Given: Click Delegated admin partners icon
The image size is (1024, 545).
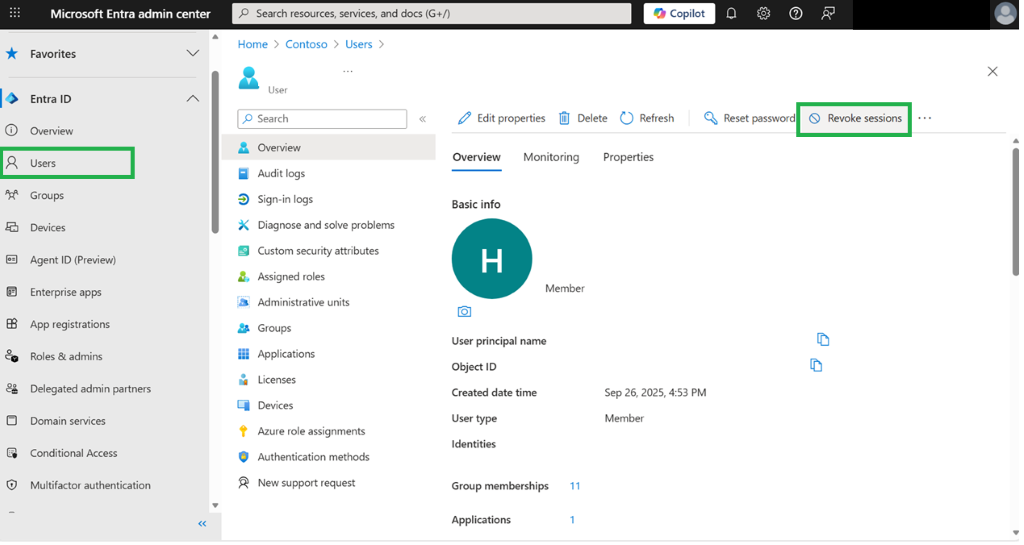Looking at the screenshot, I should [x=12, y=388].
